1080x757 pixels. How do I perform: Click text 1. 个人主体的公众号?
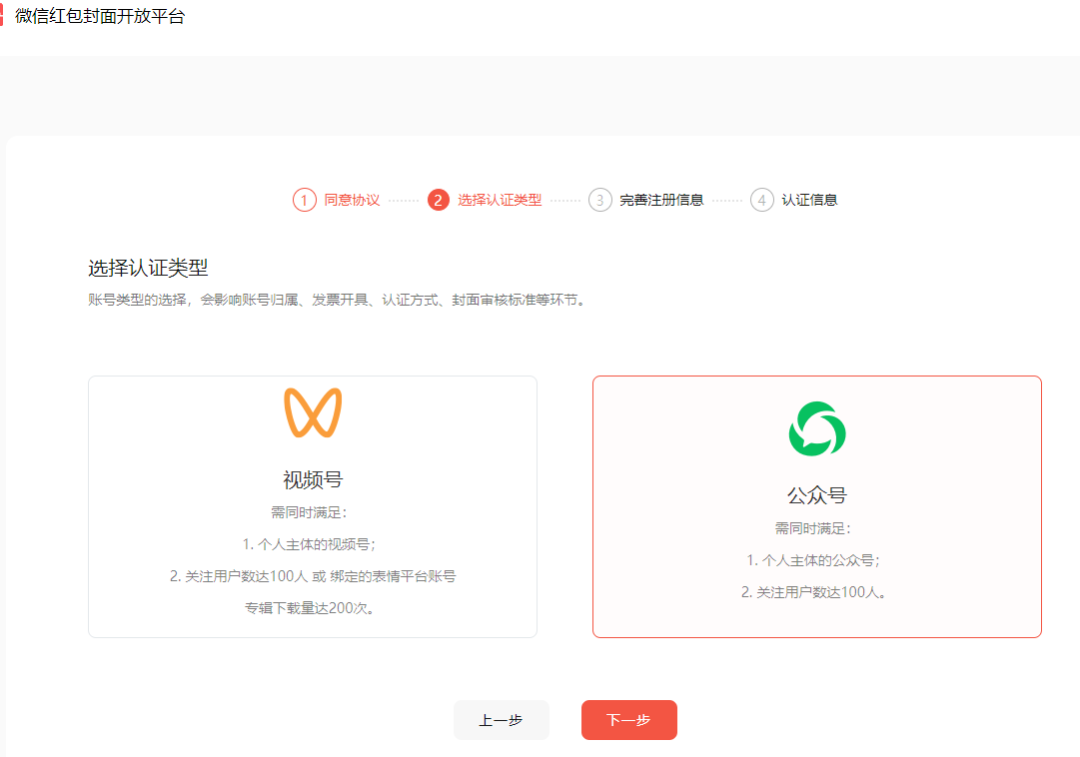coord(813,560)
